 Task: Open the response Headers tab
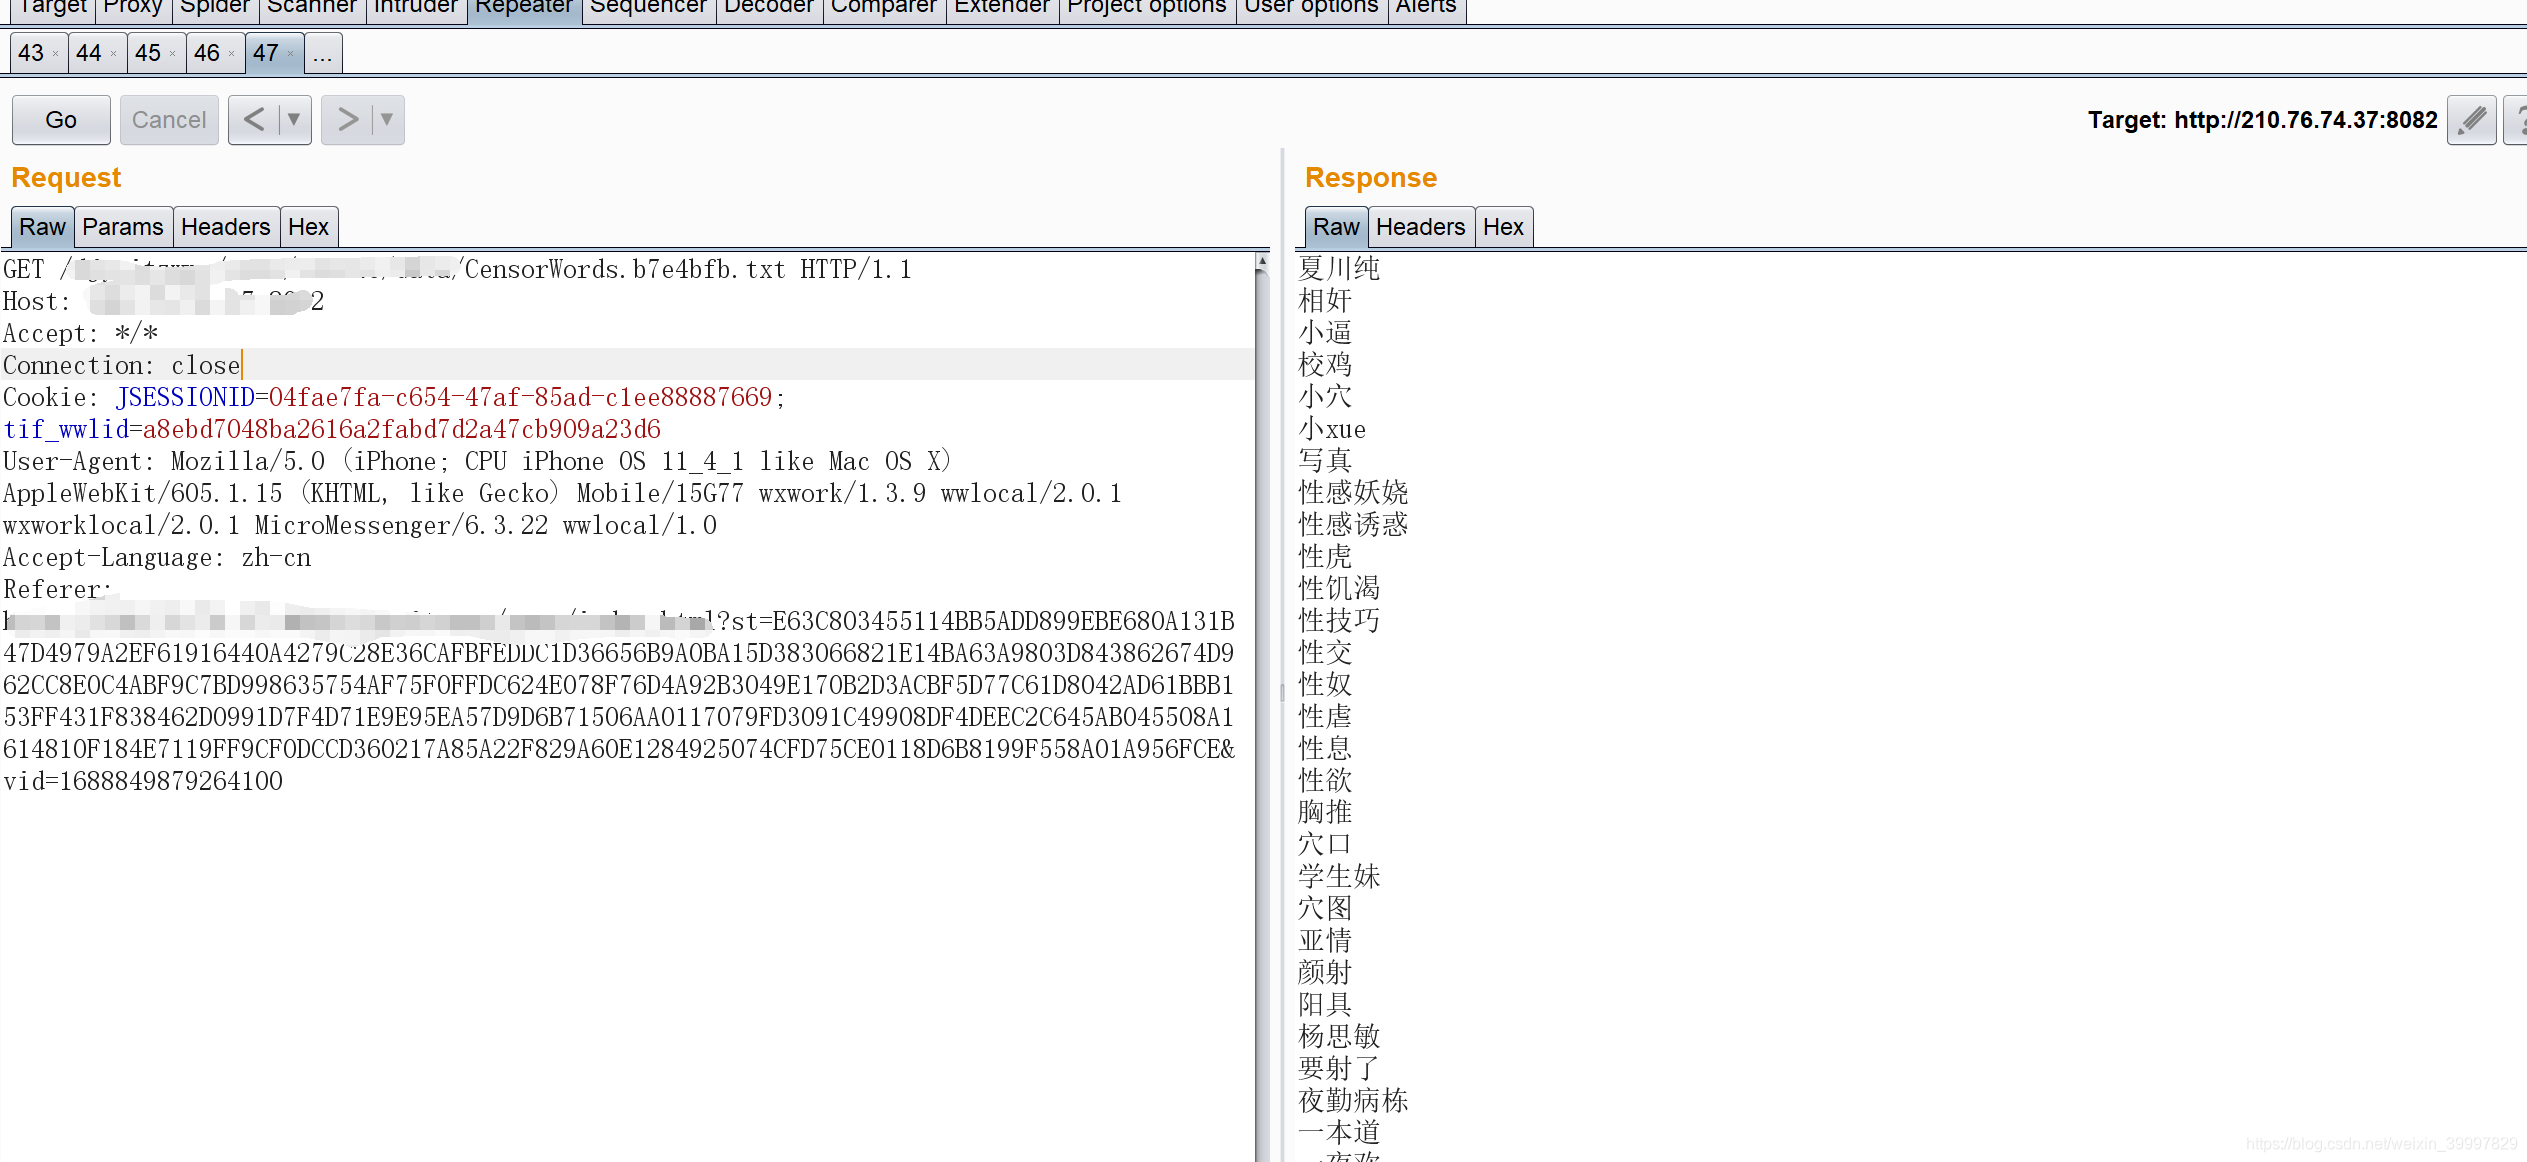[x=1420, y=227]
